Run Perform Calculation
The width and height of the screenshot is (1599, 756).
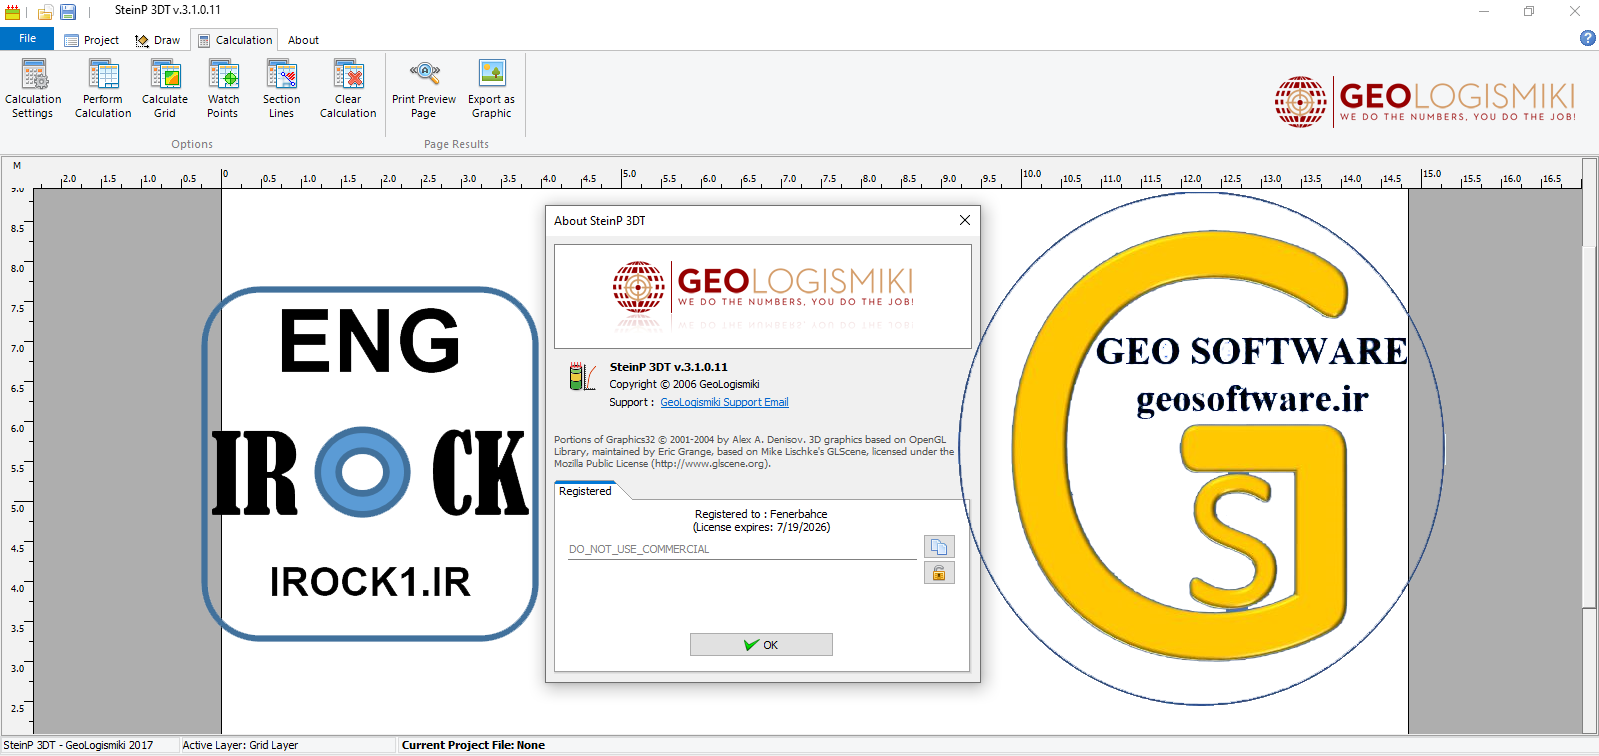103,88
